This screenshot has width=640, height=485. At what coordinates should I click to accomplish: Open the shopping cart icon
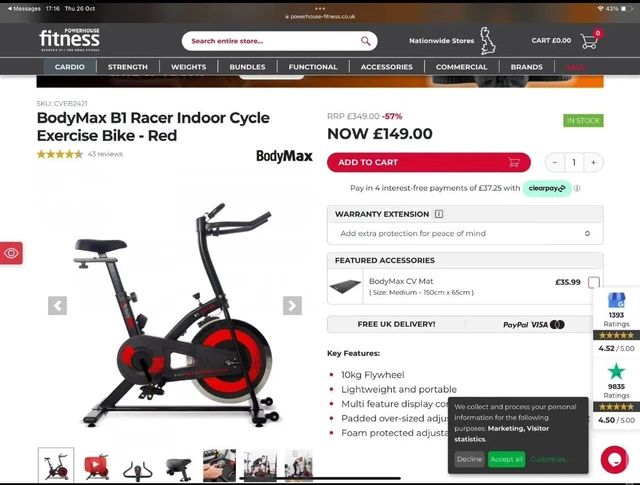[x=589, y=41]
